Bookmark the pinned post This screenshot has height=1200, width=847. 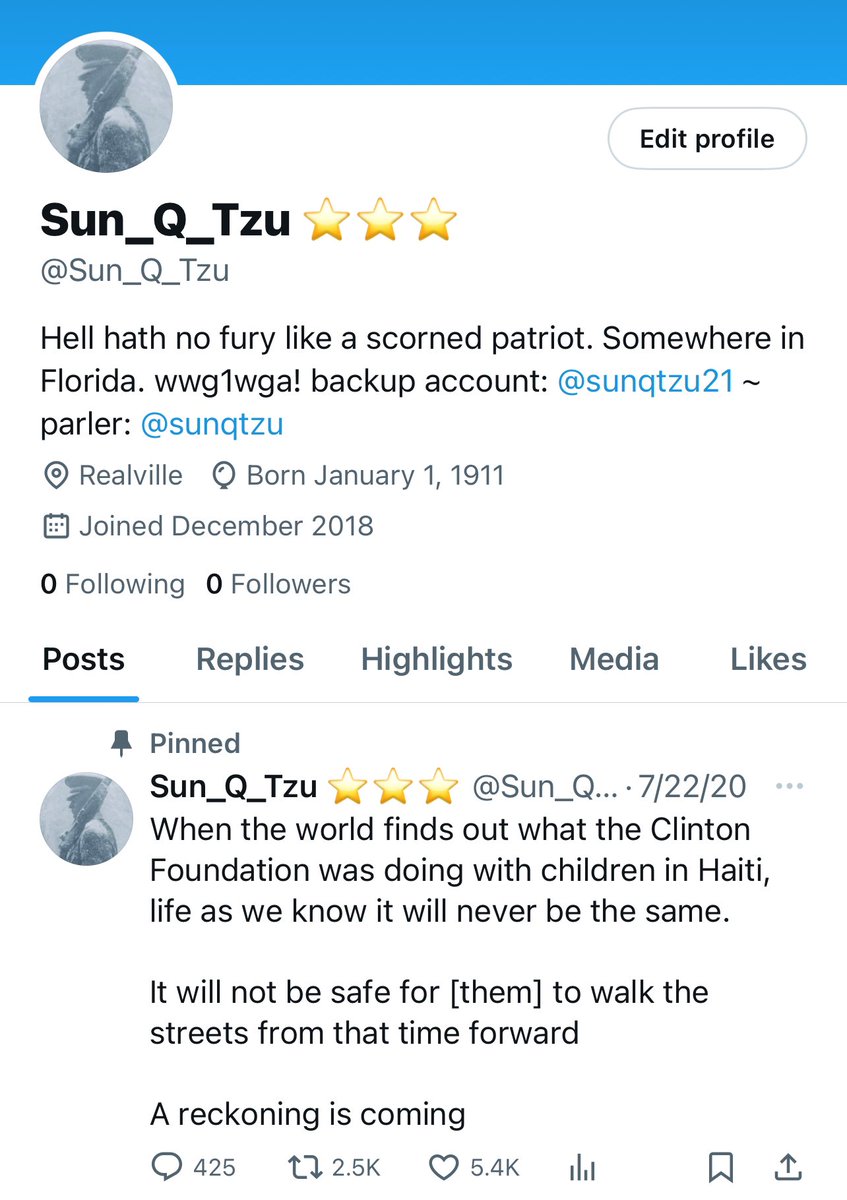721,1167
